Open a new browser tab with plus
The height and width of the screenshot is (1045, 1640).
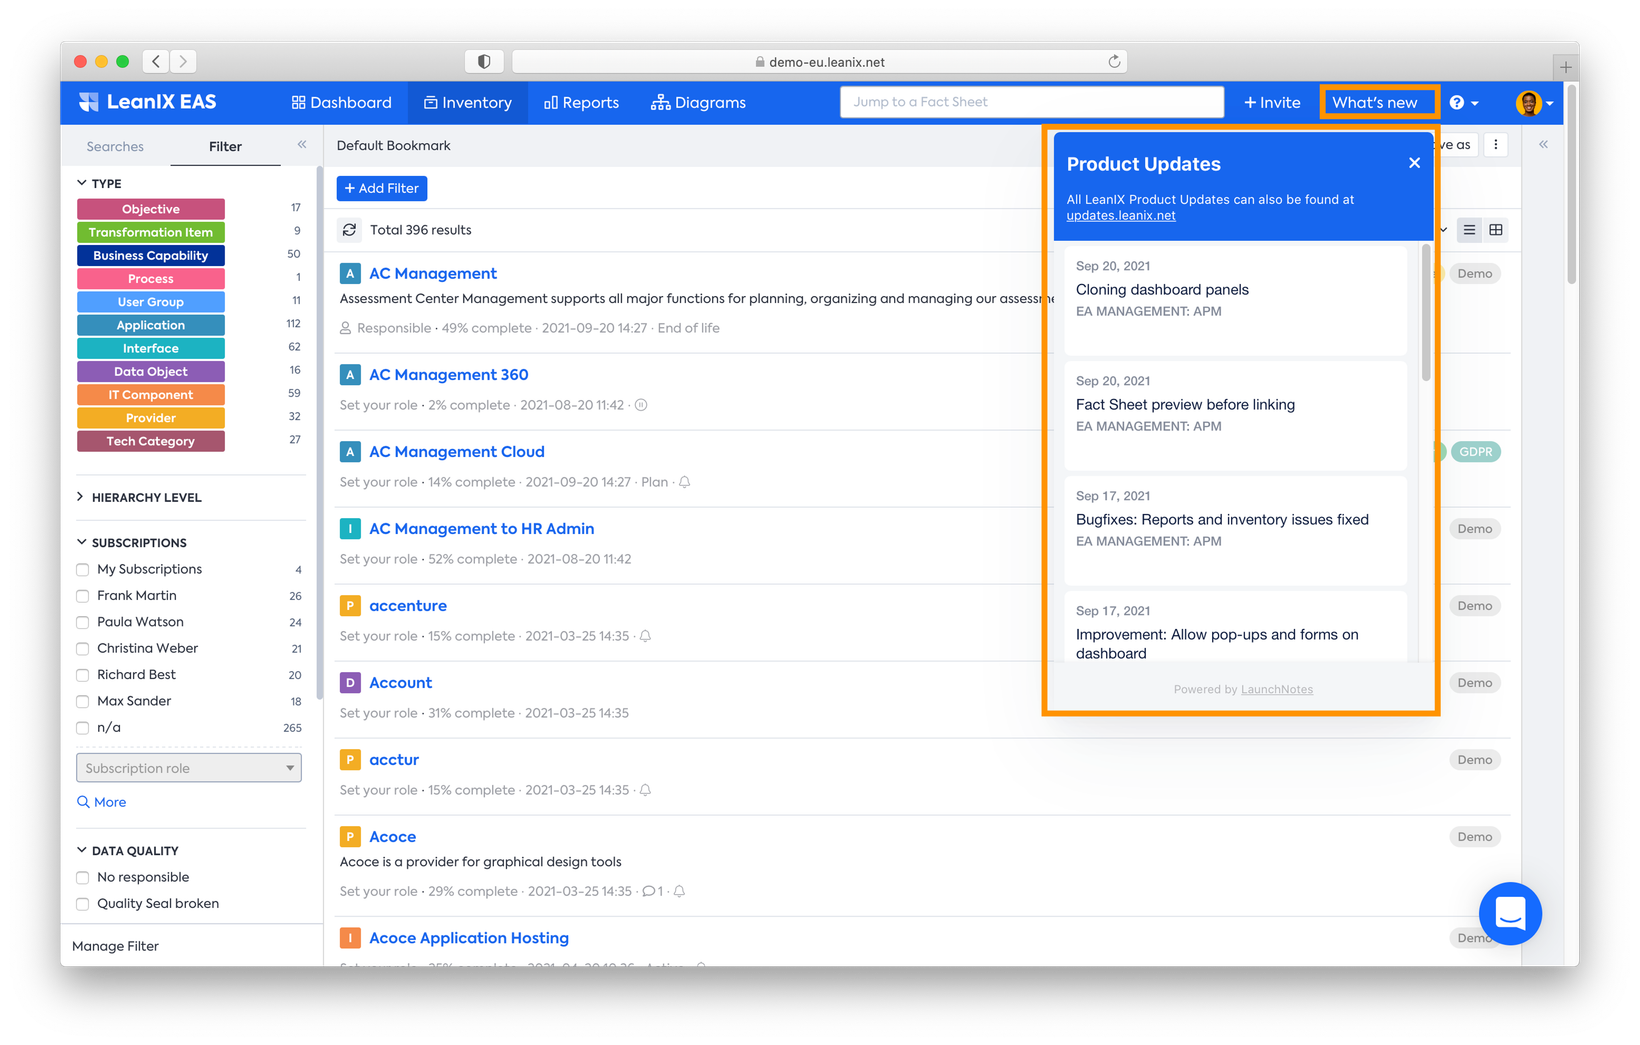(1566, 67)
